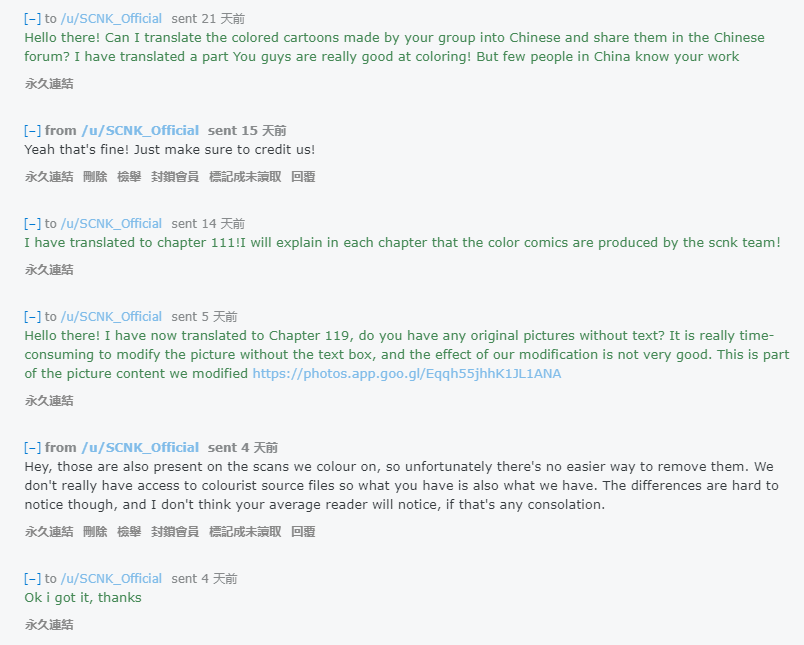Open /u/SCNK_Official sender link sent 15 天前
Image resolution: width=804 pixels, height=645 pixels.
140,131
